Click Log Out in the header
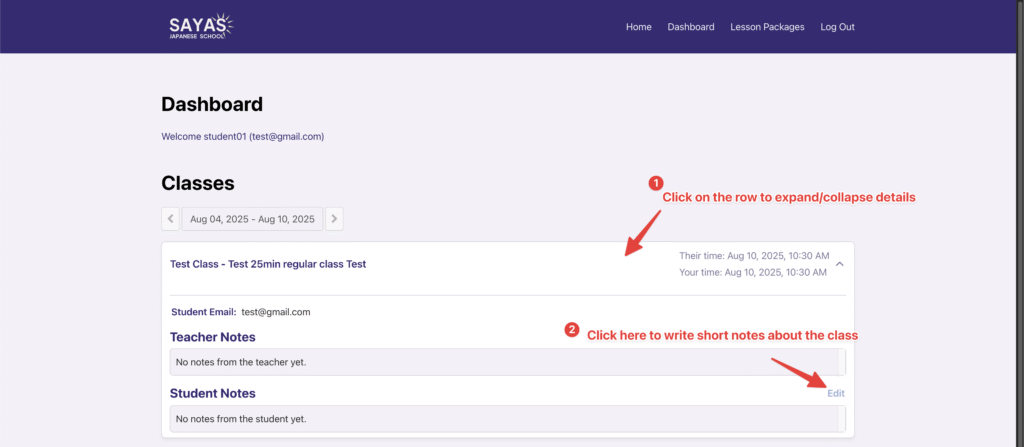Viewport: 1024px width, 447px height. [x=837, y=27]
